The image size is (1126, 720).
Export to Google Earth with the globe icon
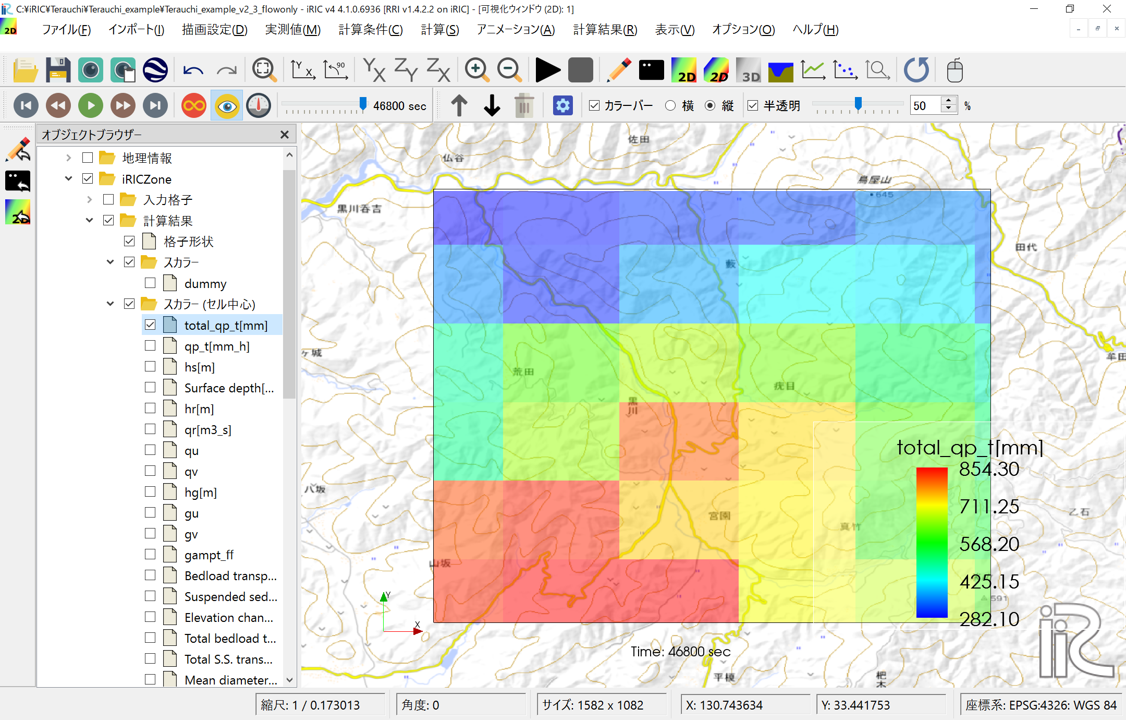[156, 70]
